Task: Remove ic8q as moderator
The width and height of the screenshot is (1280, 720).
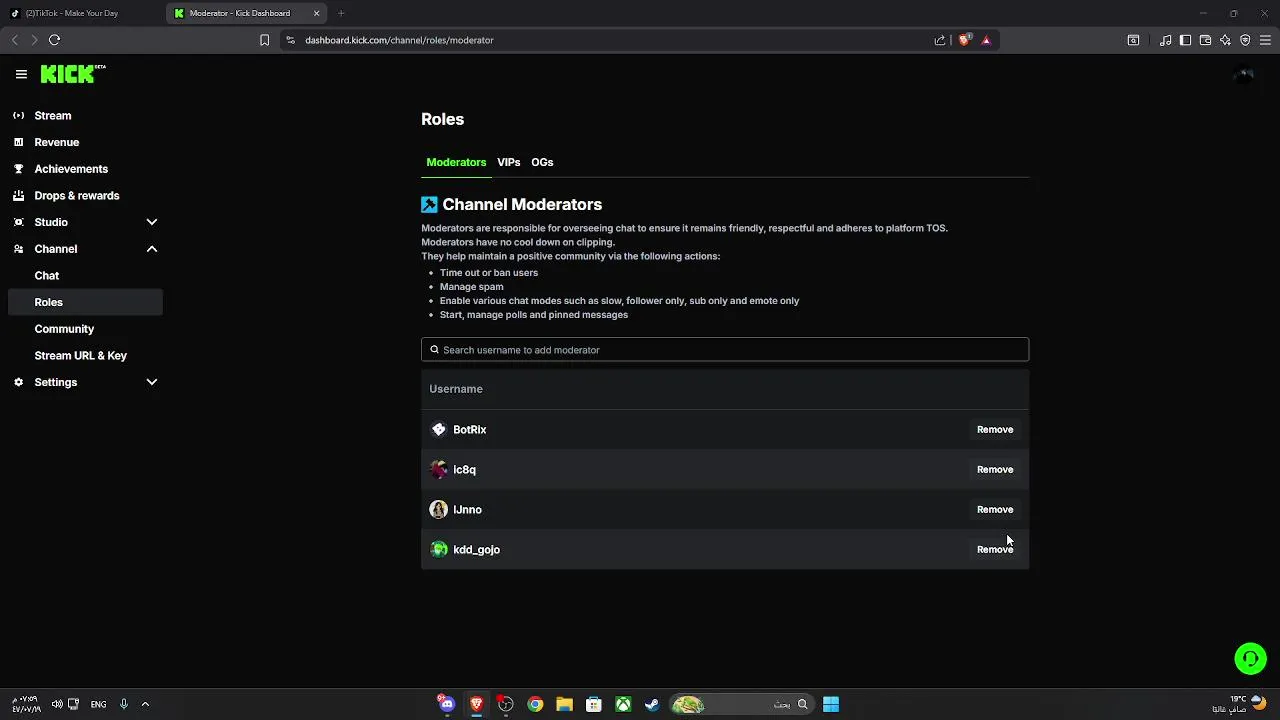Action: [995, 469]
